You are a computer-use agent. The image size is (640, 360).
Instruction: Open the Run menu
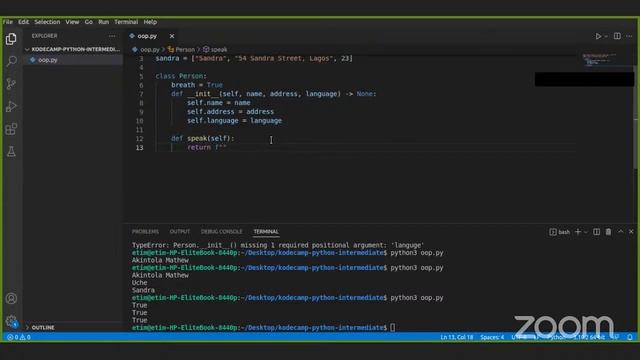[x=104, y=22]
